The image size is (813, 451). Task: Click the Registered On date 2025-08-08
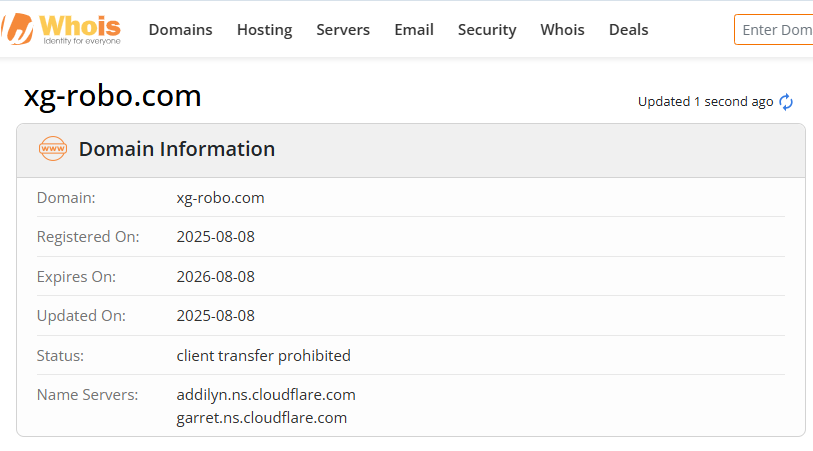(x=215, y=237)
